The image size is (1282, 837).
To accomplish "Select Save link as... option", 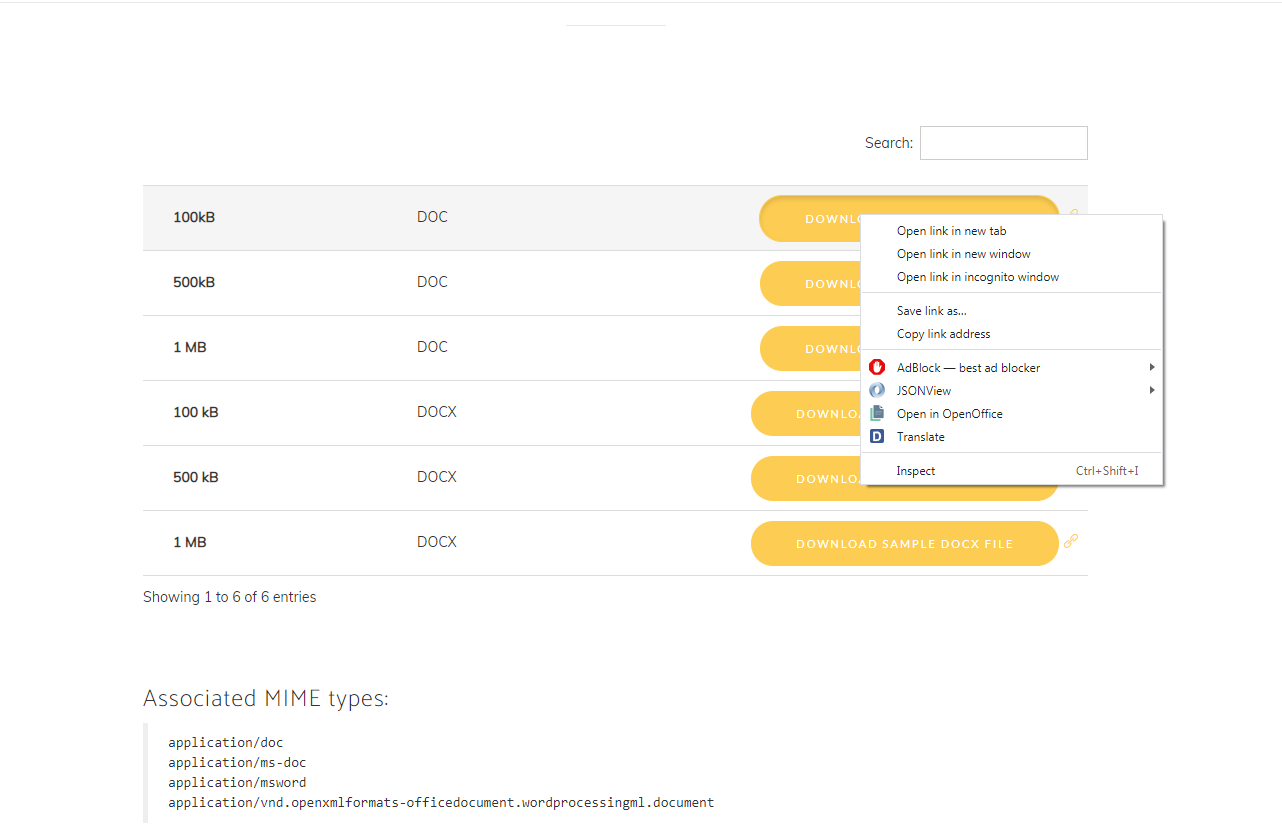I will coord(931,311).
